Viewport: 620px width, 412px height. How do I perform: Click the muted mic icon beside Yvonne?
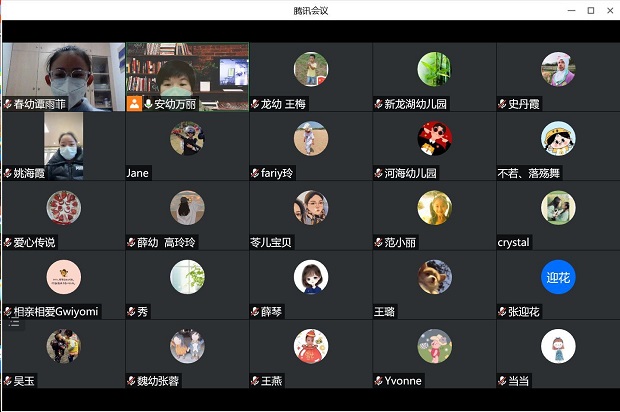(x=378, y=381)
